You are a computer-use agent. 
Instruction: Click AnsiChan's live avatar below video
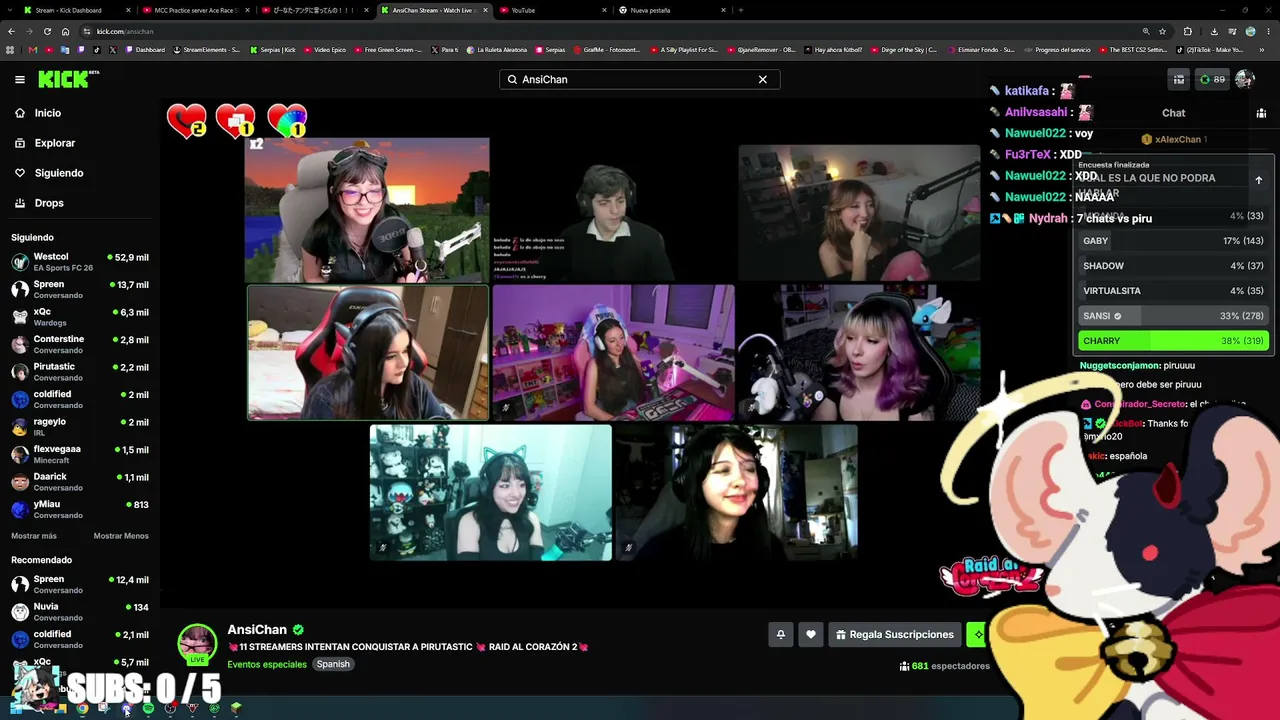pos(197,645)
